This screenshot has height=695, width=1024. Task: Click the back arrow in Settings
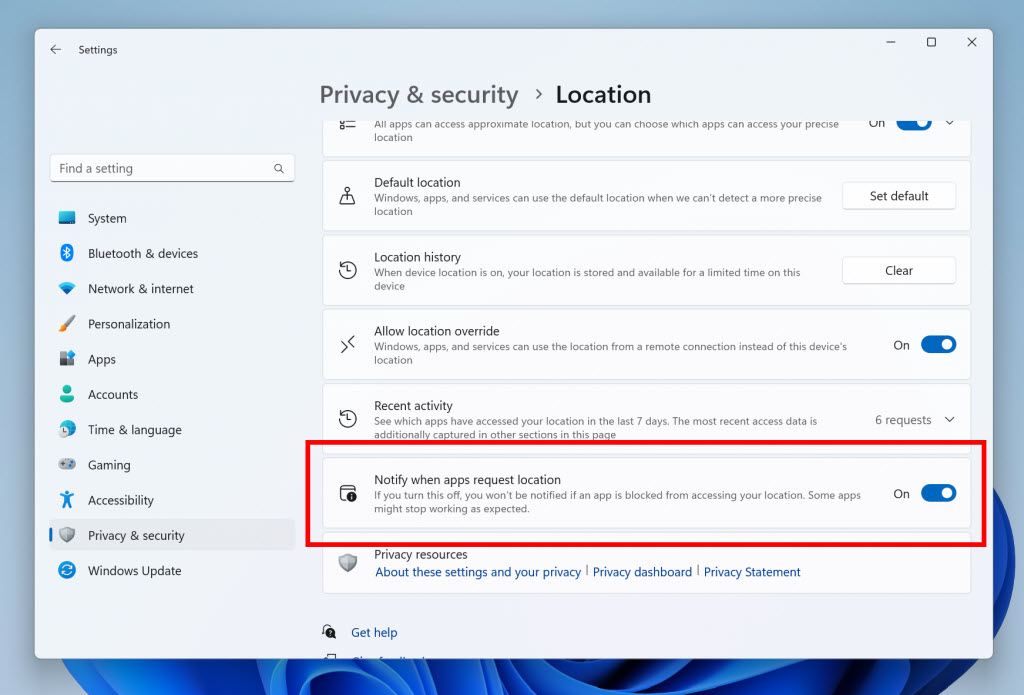pos(55,50)
